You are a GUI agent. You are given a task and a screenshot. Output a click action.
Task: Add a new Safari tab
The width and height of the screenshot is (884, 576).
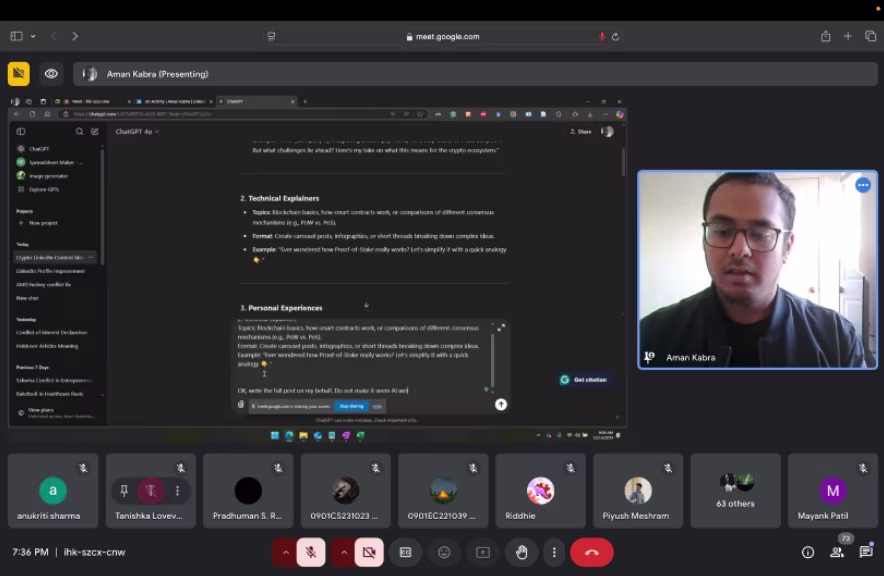(847, 36)
